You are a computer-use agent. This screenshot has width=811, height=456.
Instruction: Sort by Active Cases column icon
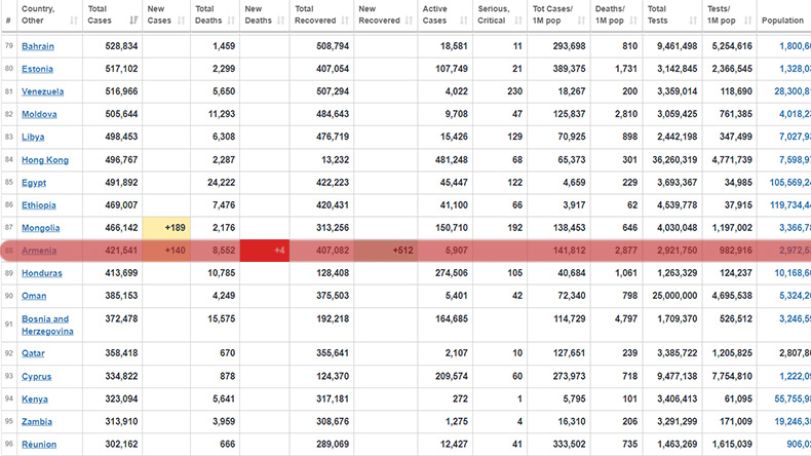463,21
